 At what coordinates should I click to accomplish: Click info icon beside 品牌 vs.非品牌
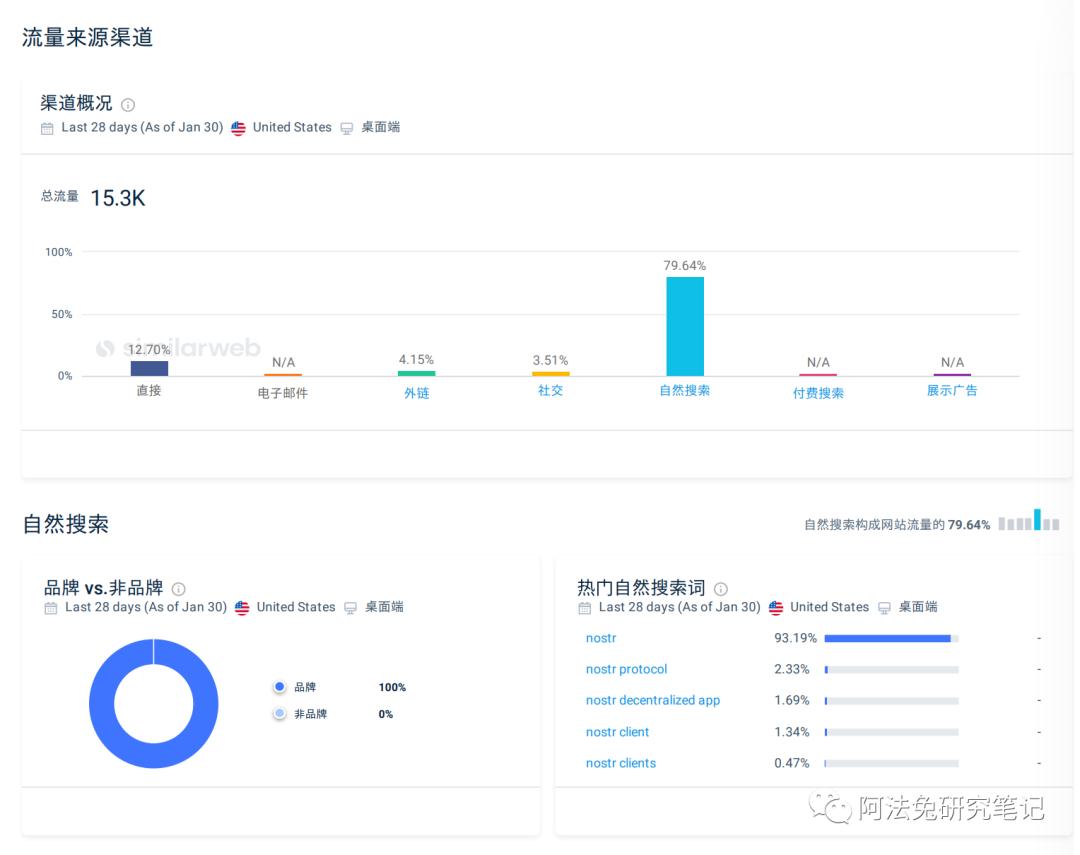coord(179,589)
